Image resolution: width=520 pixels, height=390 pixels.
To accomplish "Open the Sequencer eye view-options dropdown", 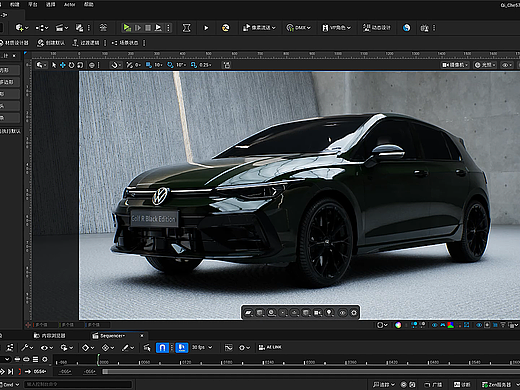I will coord(47,348).
